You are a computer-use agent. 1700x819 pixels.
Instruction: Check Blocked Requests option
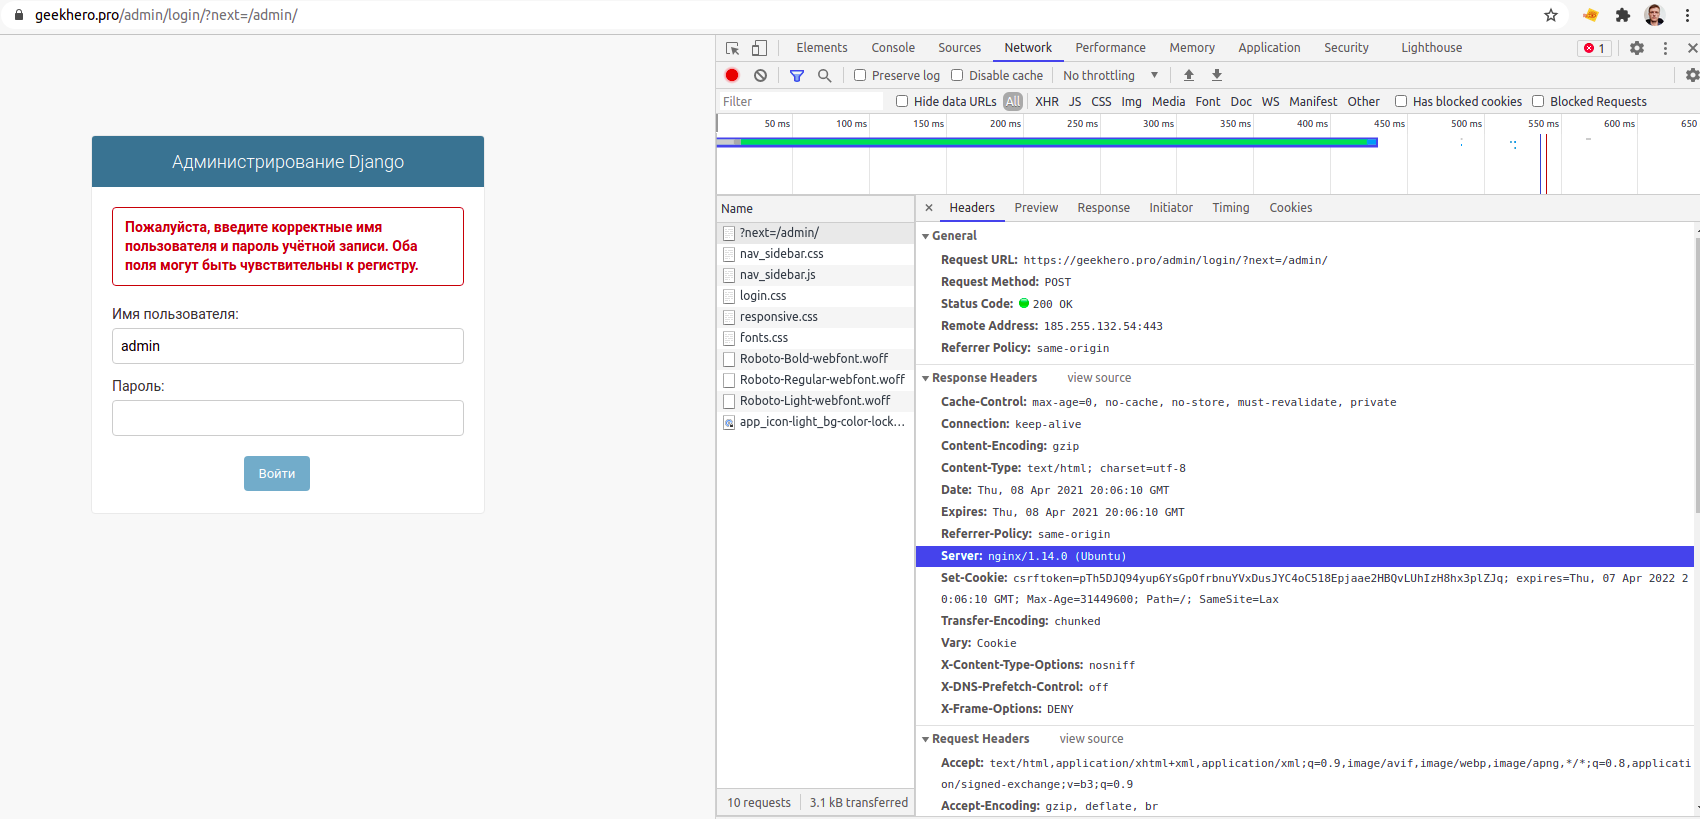[1538, 101]
